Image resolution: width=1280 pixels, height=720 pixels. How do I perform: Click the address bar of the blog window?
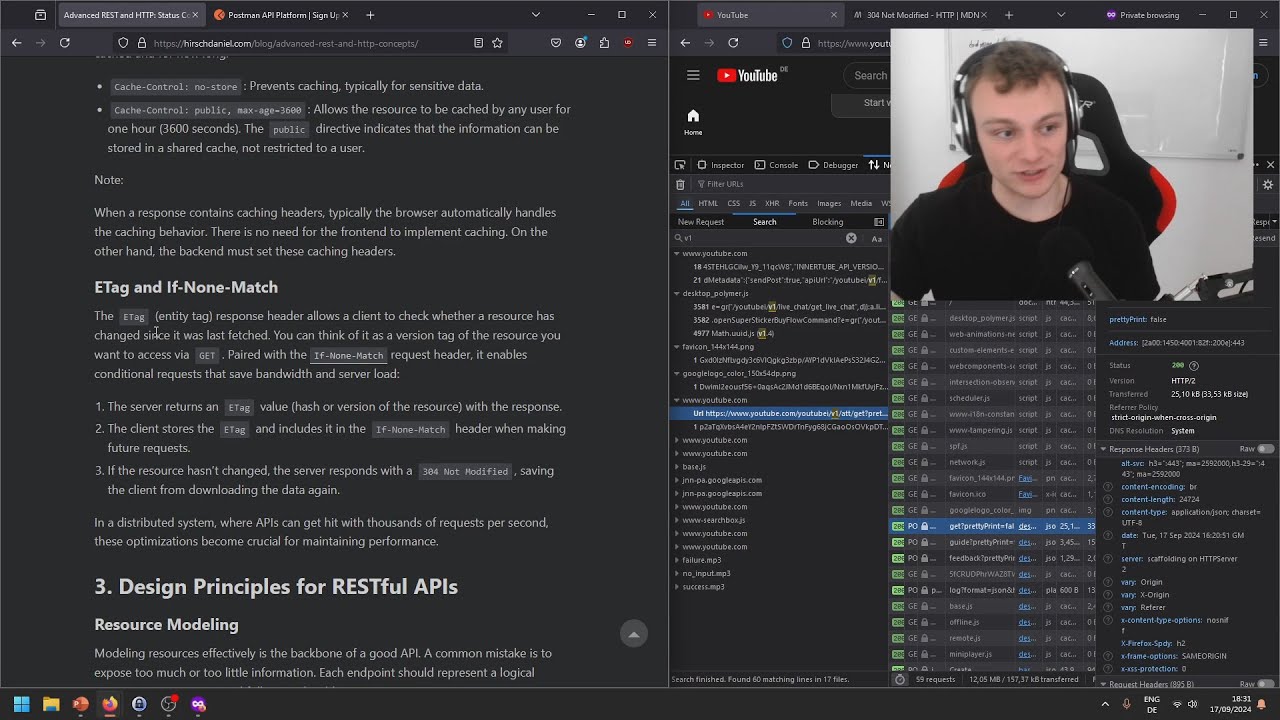[x=309, y=43]
